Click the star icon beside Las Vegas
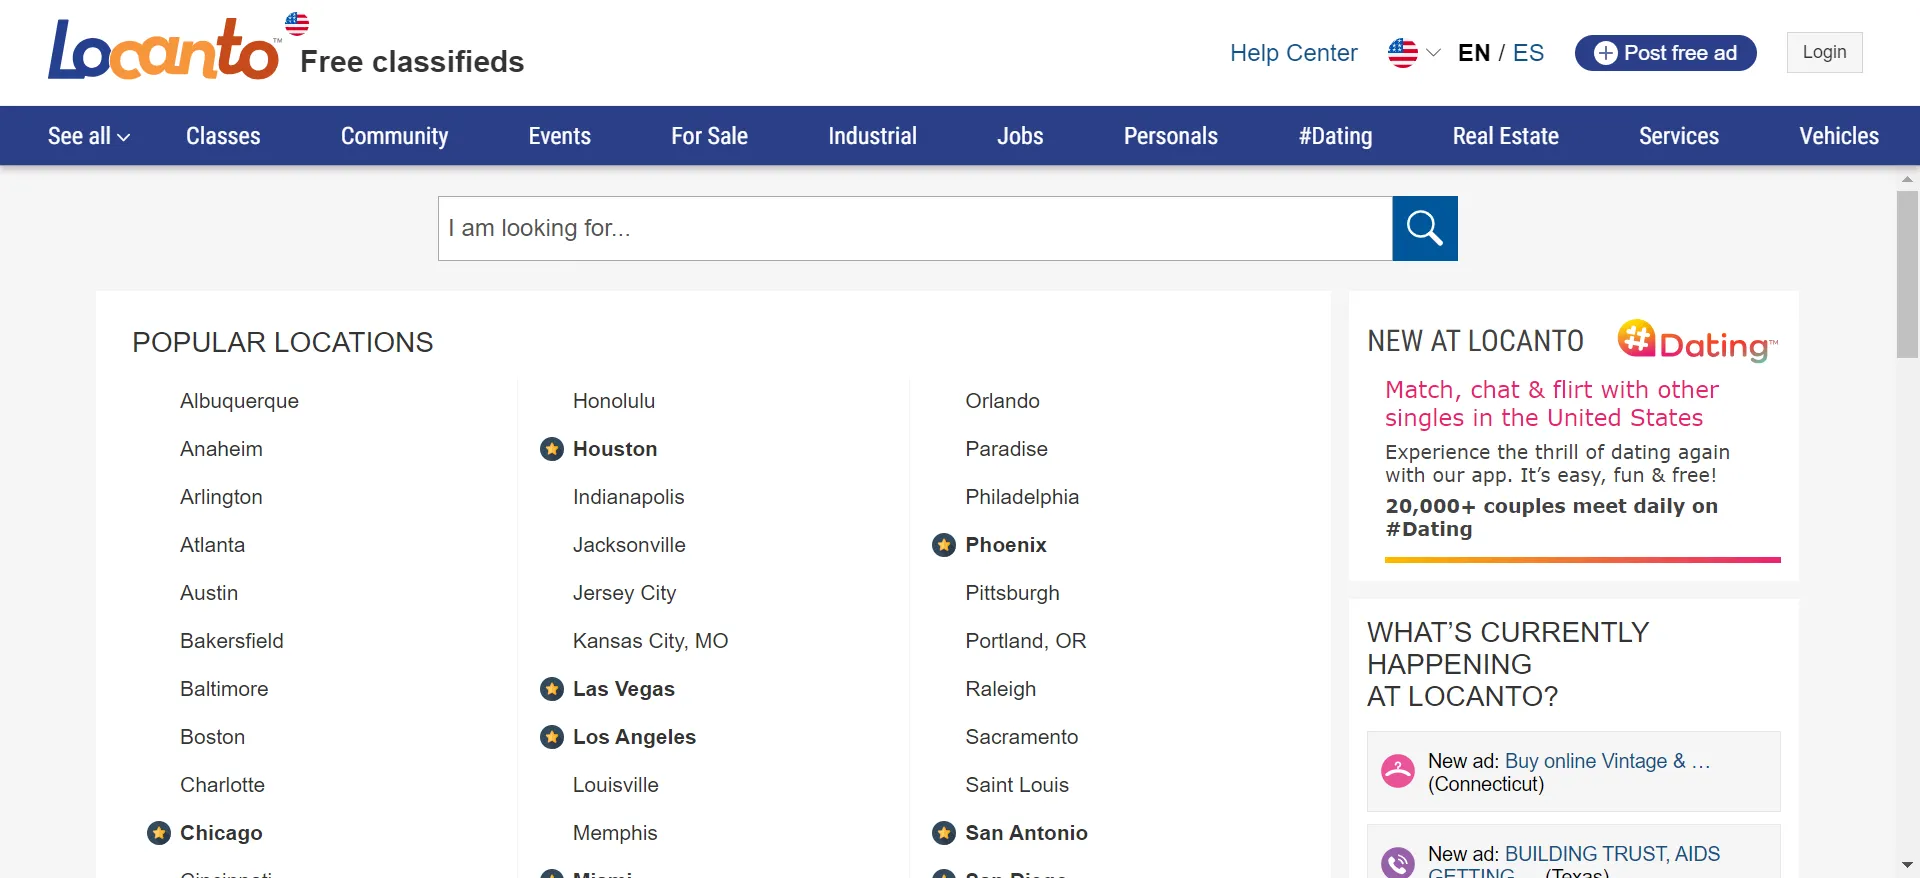This screenshot has height=878, width=1920. click(x=552, y=689)
